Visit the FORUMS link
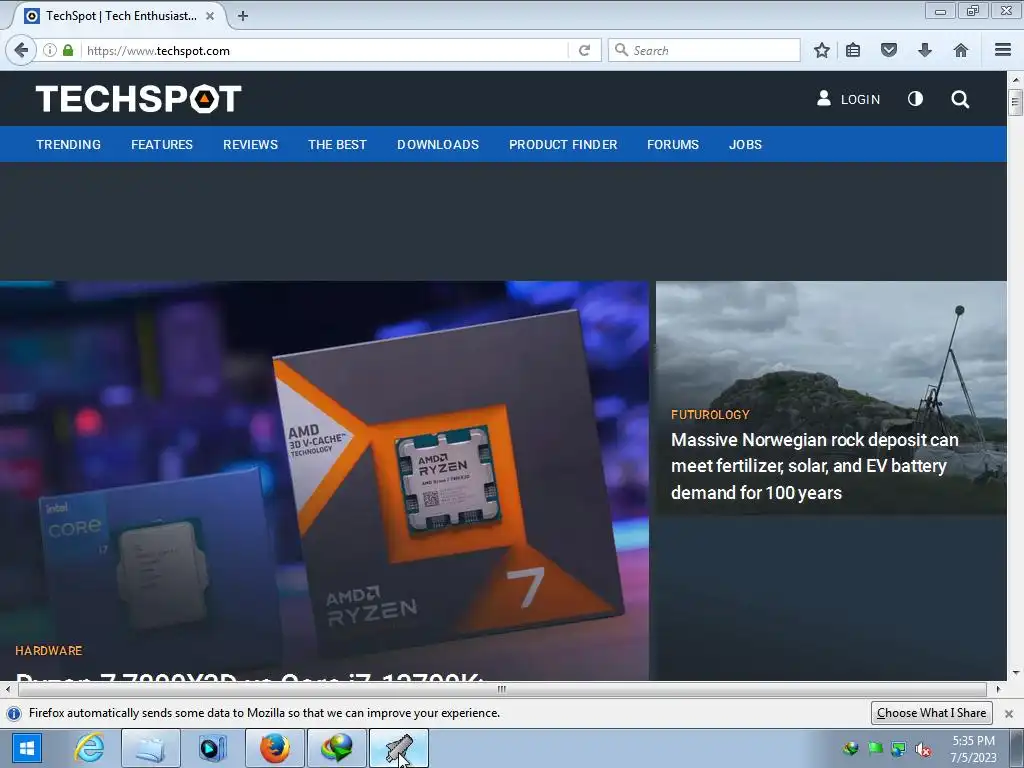Image resolution: width=1024 pixels, height=768 pixels. pyautogui.click(x=673, y=144)
